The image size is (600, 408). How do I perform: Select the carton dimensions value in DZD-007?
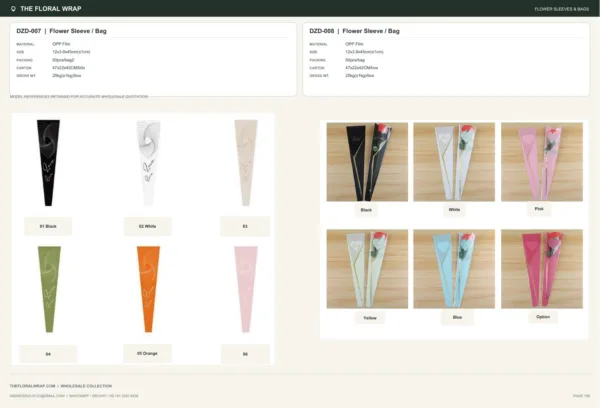[68, 68]
